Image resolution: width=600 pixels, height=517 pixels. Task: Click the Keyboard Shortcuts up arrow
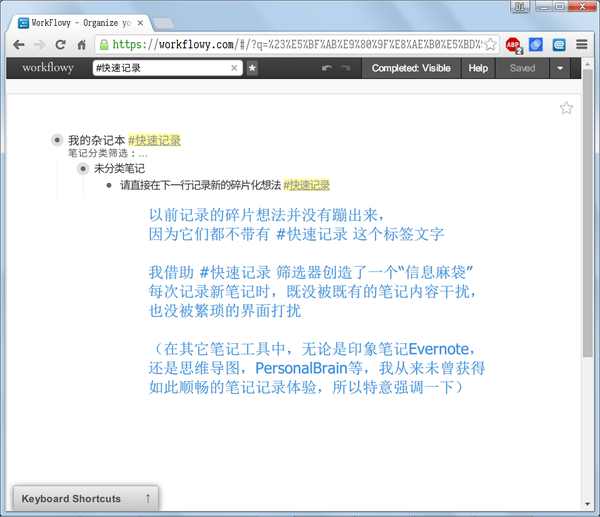point(148,498)
